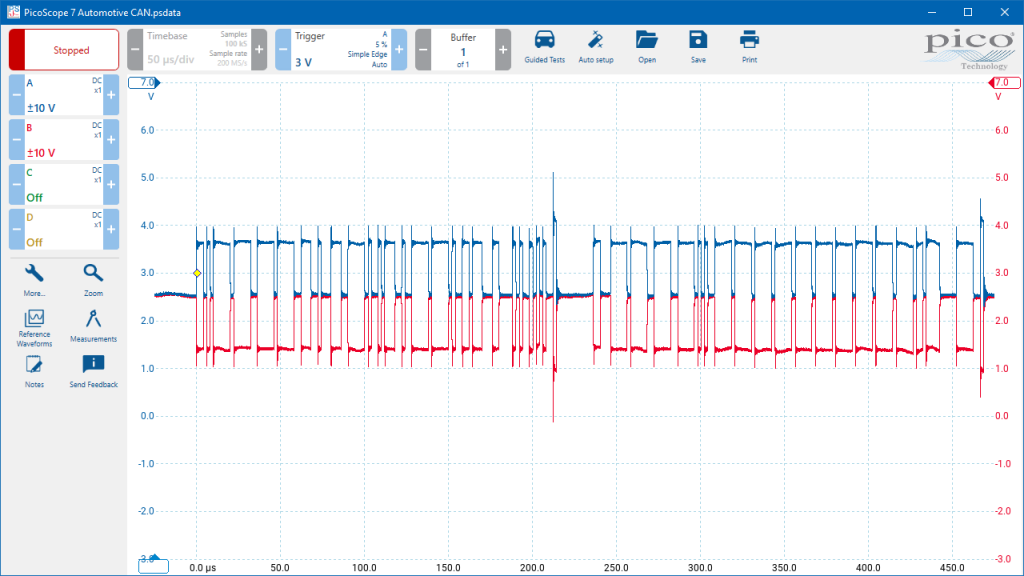Open the Guided Tests car icon
Viewport: 1024px width, 576px height.
pos(544,47)
